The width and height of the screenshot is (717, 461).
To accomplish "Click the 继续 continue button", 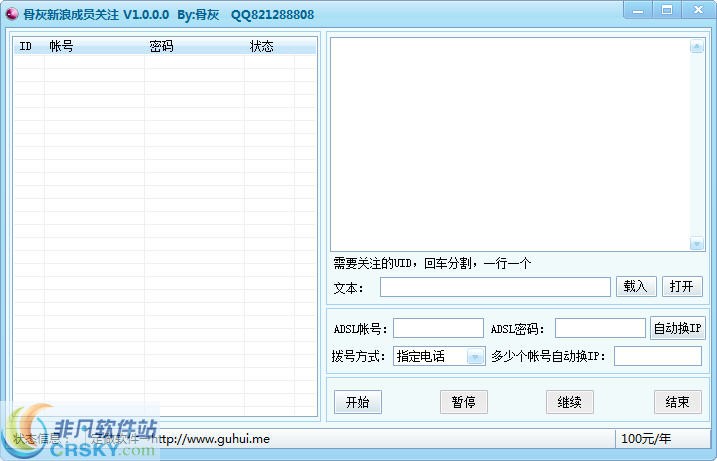I will click(570, 402).
